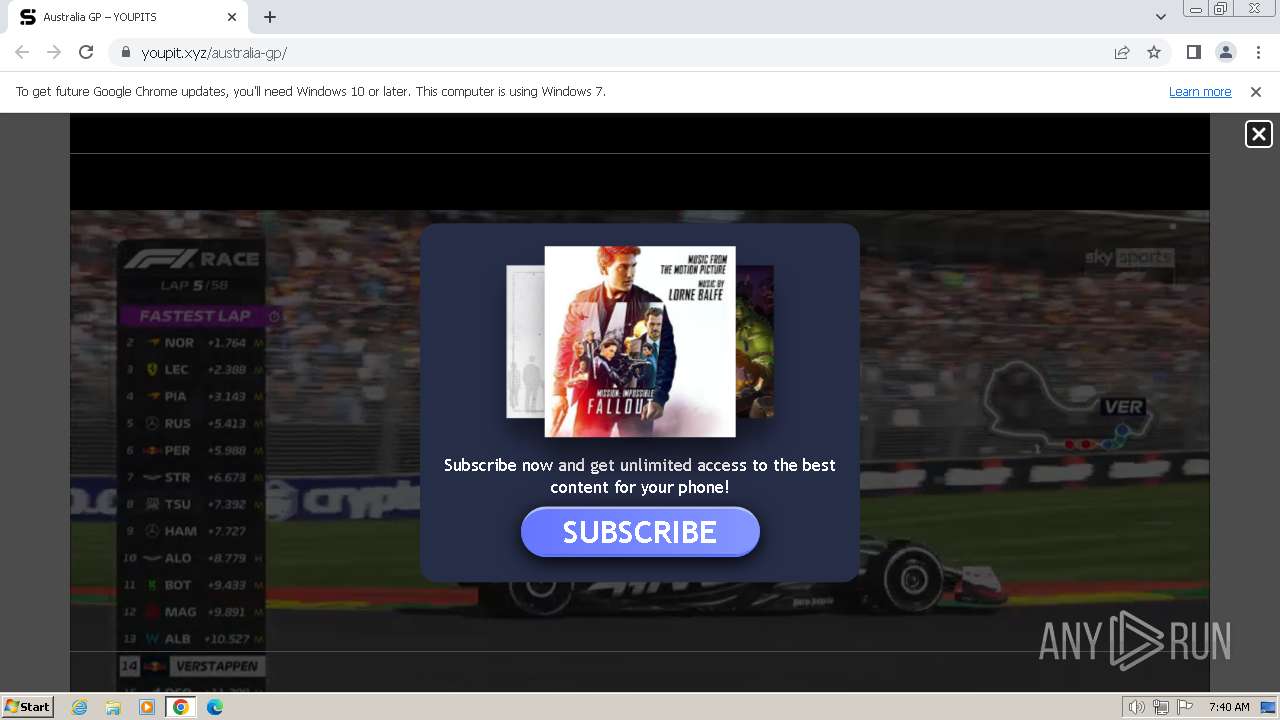Open the Learn more link
Viewport: 1280px width, 720px height.
1200,91
